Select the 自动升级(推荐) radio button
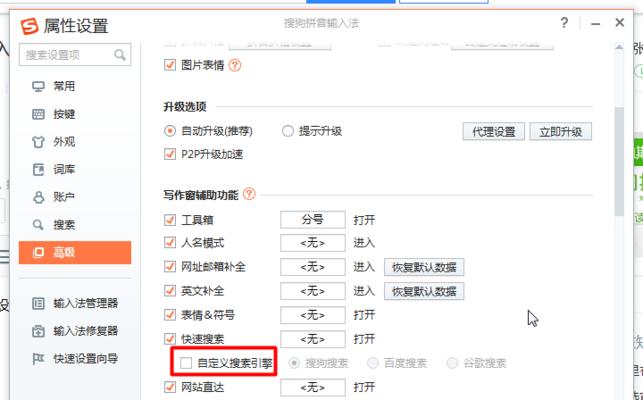Viewport: 643px width, 400px height. (x=170, y=131)
